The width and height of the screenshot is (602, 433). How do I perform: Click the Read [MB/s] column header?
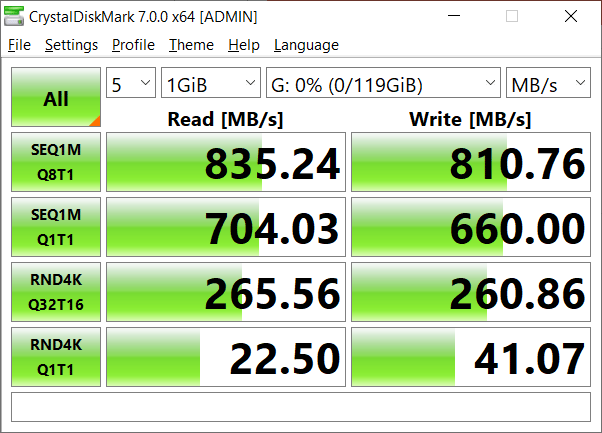point(225,119)
